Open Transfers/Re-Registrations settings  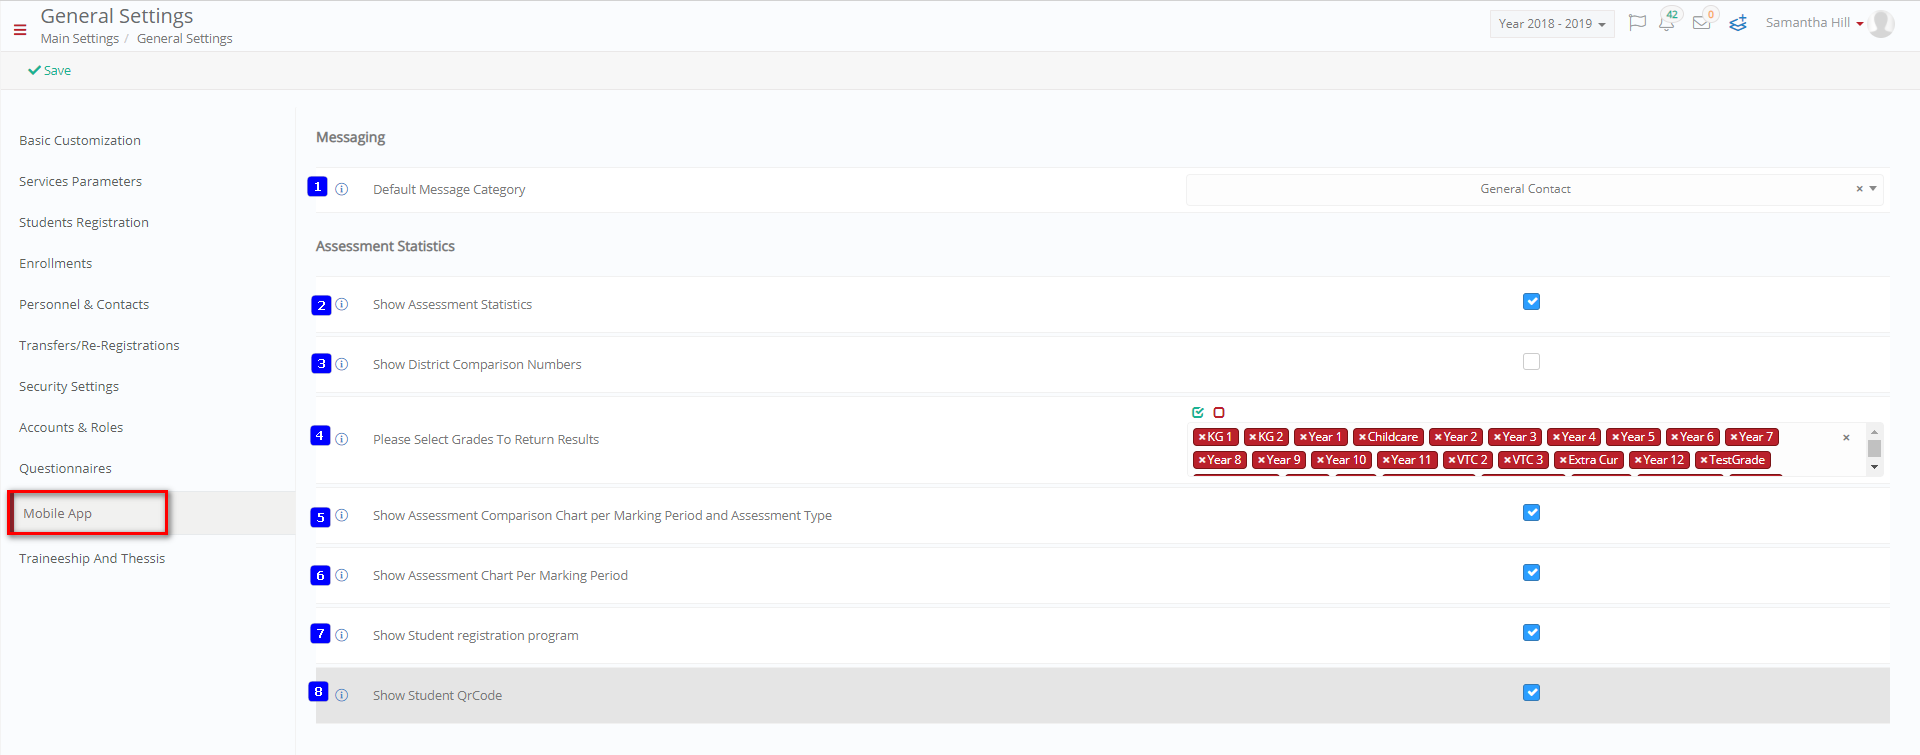coord(99,345)
